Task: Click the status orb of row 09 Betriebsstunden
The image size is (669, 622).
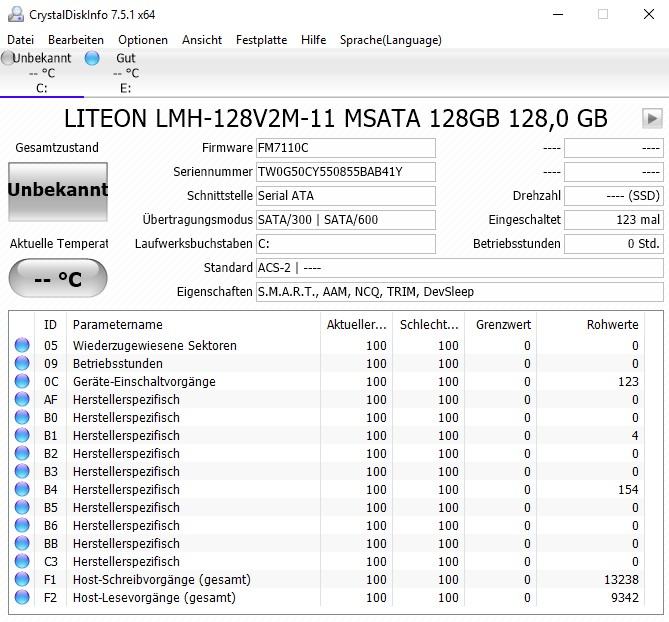Action: click(x=22, y=363)
